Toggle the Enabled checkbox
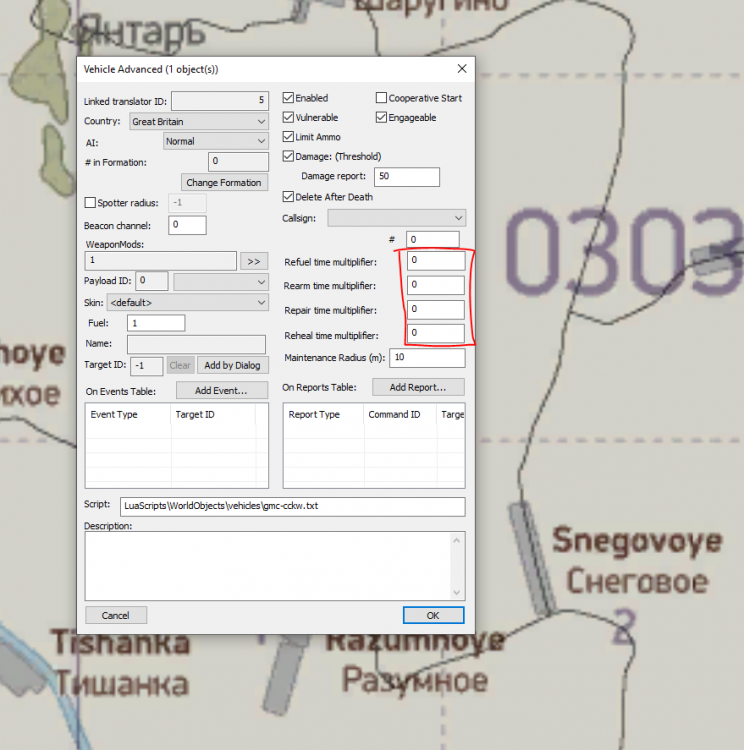Image resolution: width=744 pixels, height=750 pixels. tap(289, 98)
